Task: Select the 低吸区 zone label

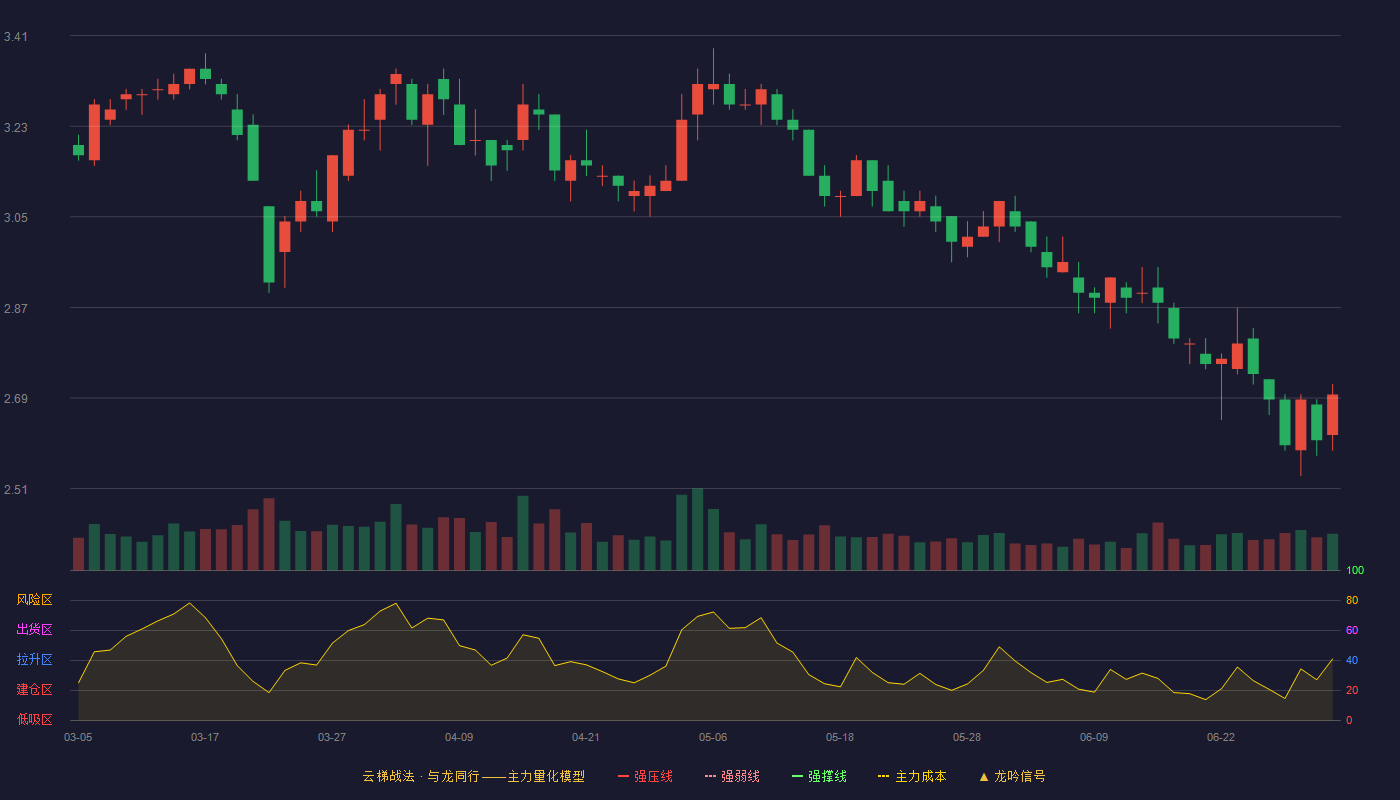Action: click(34, 719)
